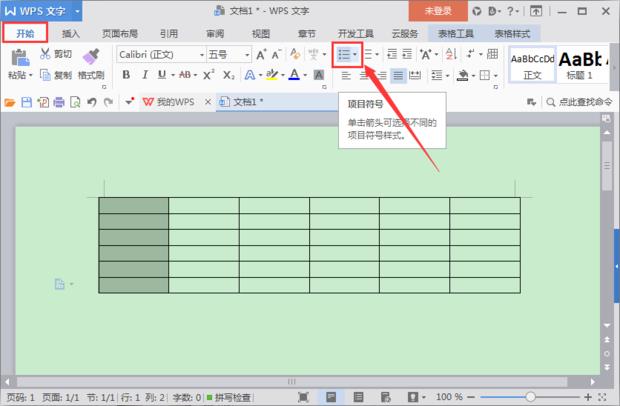Apply subscript X₂ formatting

pos(228,74)
